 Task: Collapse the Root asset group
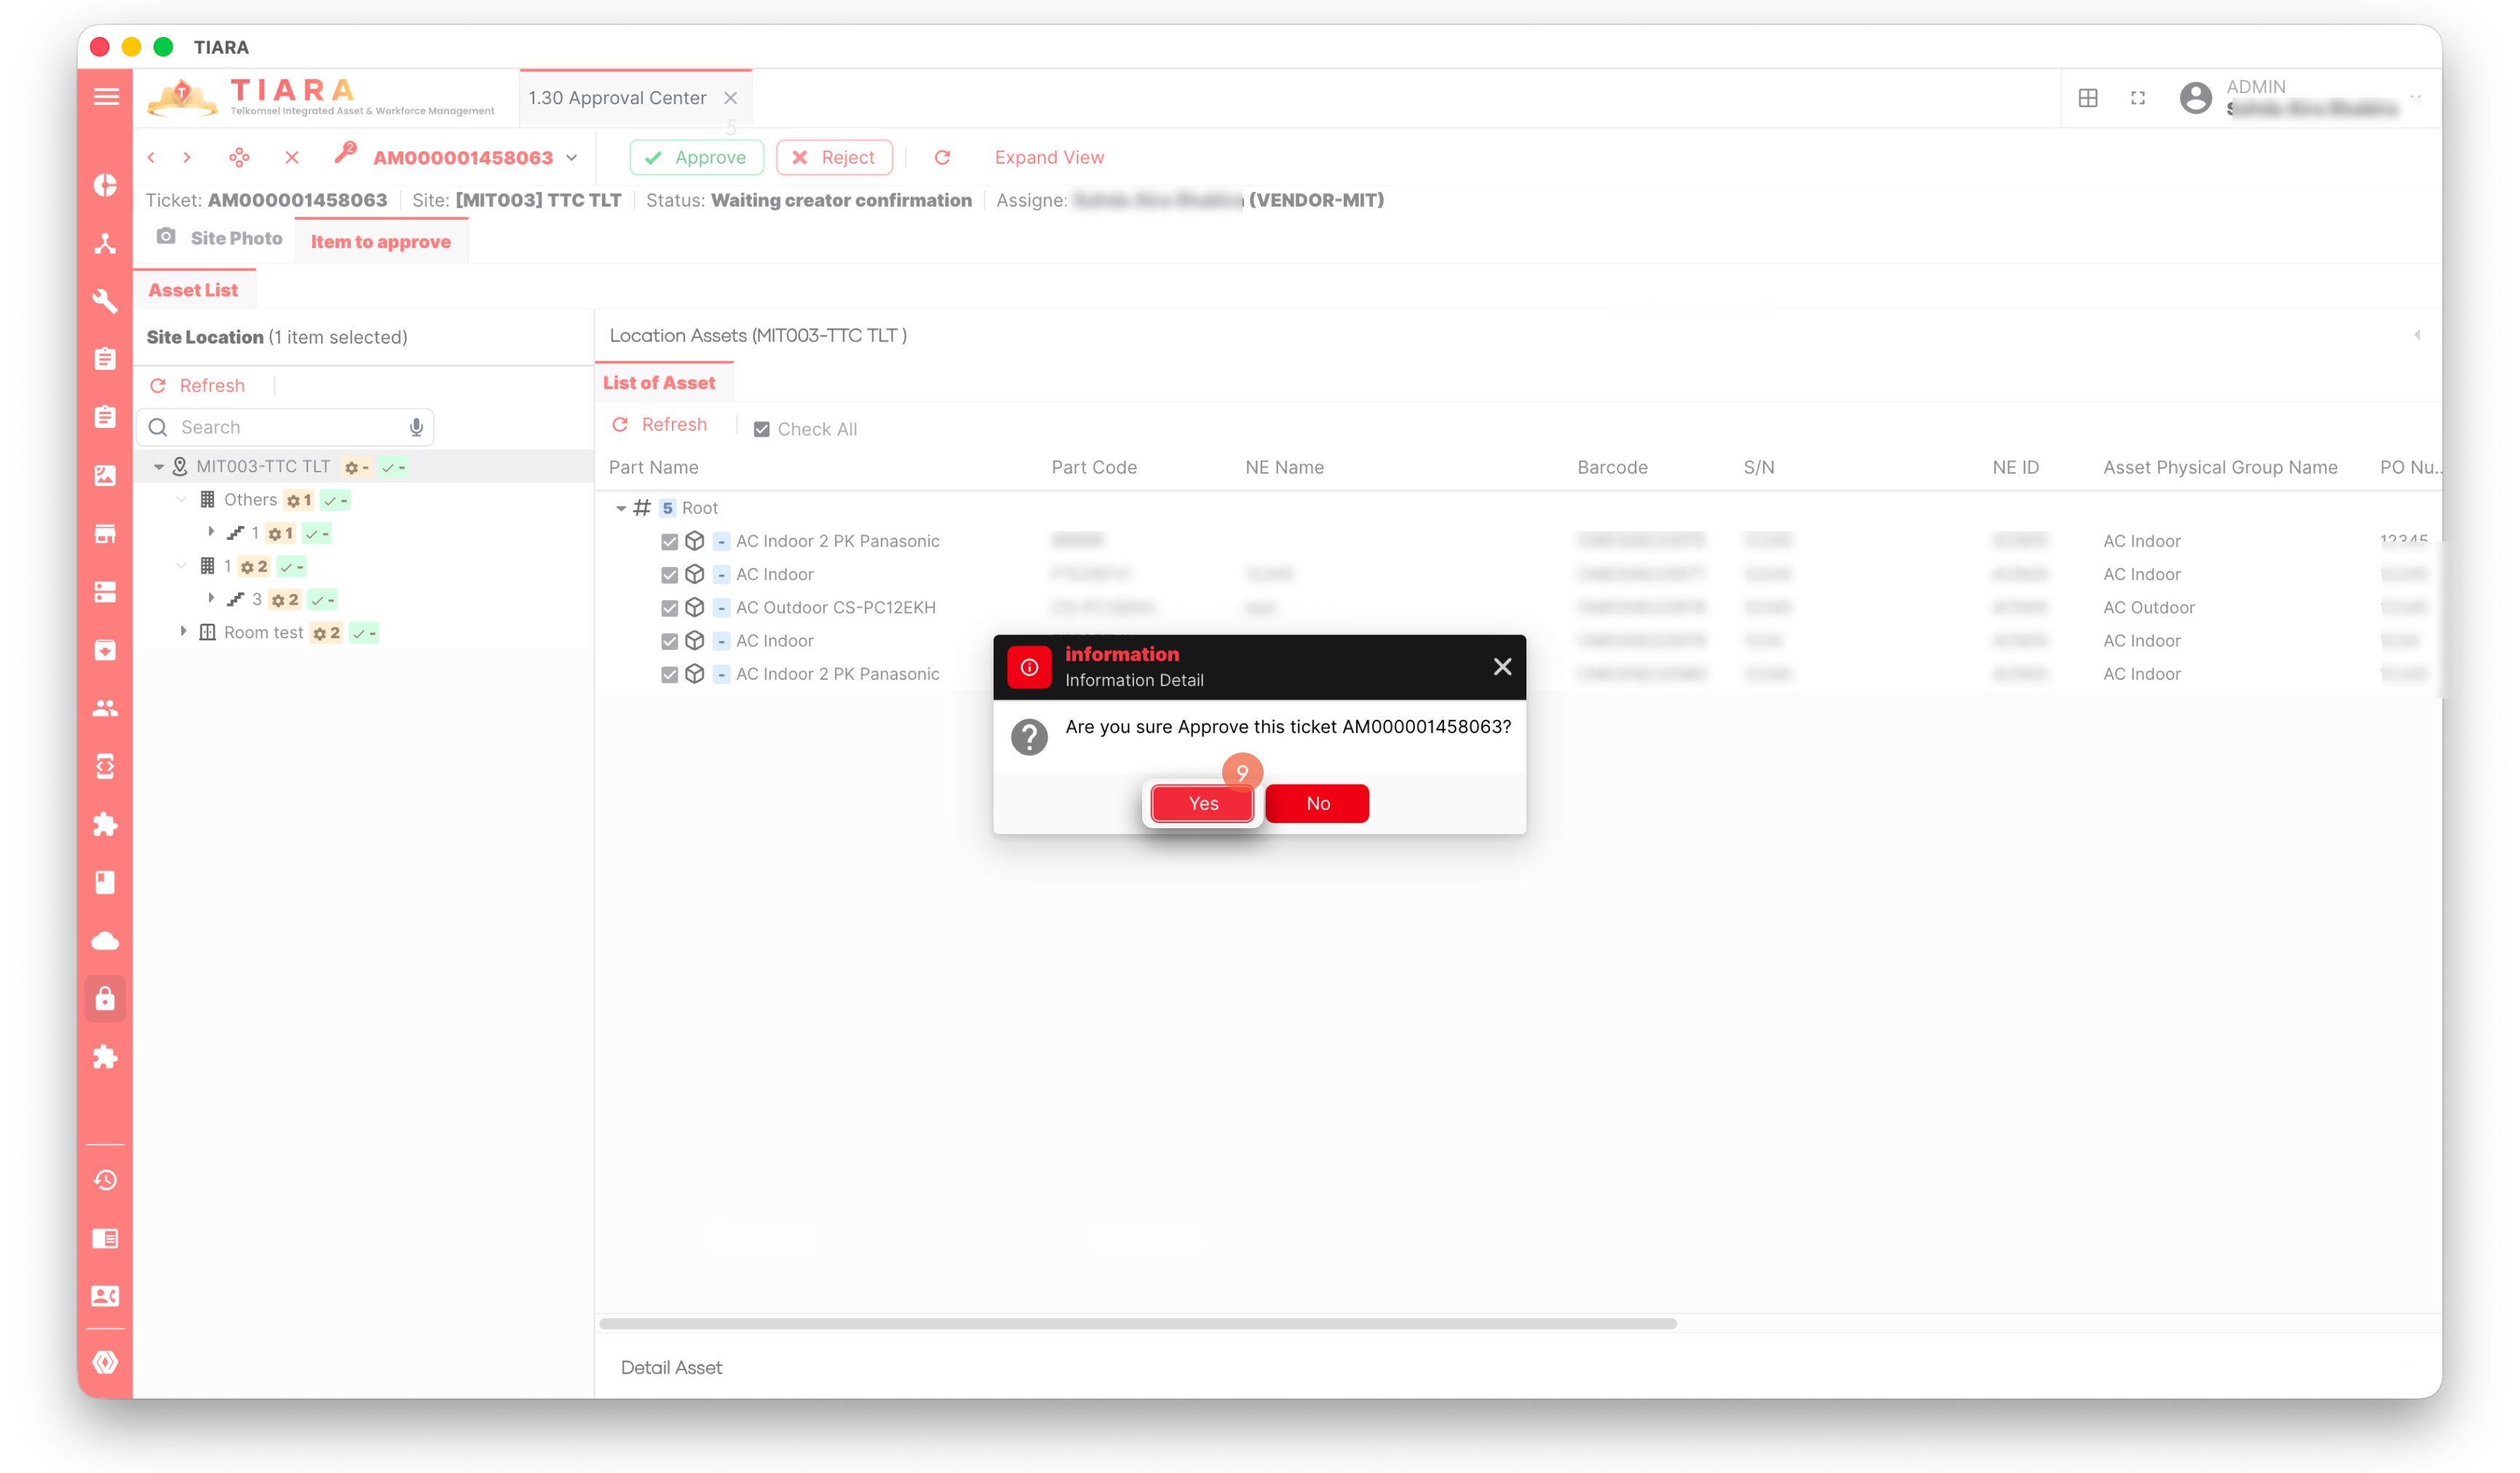621,508
